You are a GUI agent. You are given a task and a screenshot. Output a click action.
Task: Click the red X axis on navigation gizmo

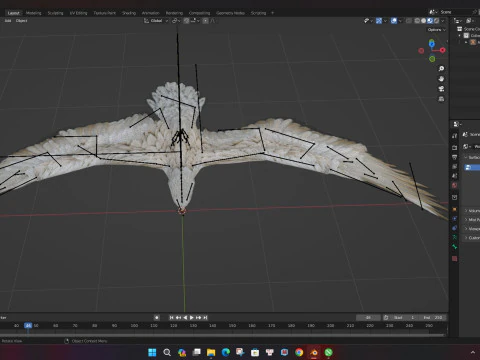pos(442,50)
